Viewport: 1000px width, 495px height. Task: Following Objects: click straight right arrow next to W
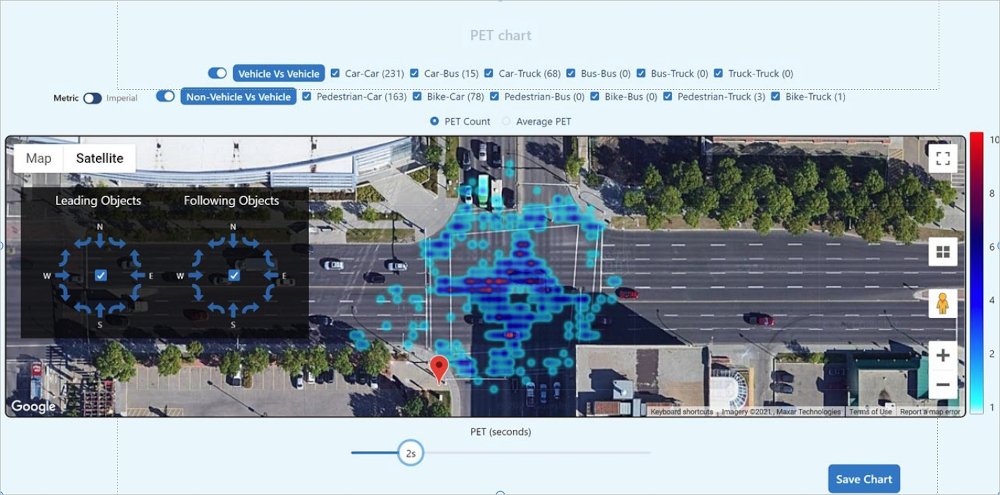(x=195, y=275)
